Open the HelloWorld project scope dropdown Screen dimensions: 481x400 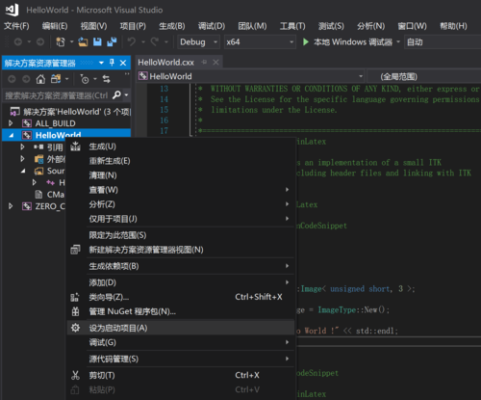(x=251, y=76)
